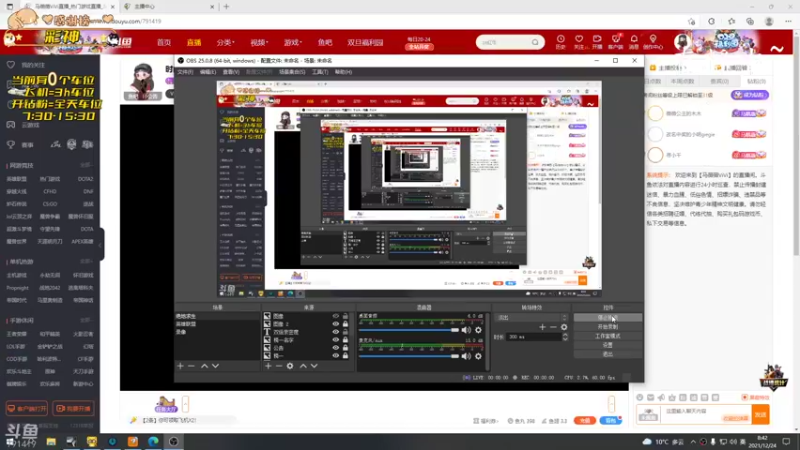Mute the 麦克风/Aux speaker icon

click(466, 356)
